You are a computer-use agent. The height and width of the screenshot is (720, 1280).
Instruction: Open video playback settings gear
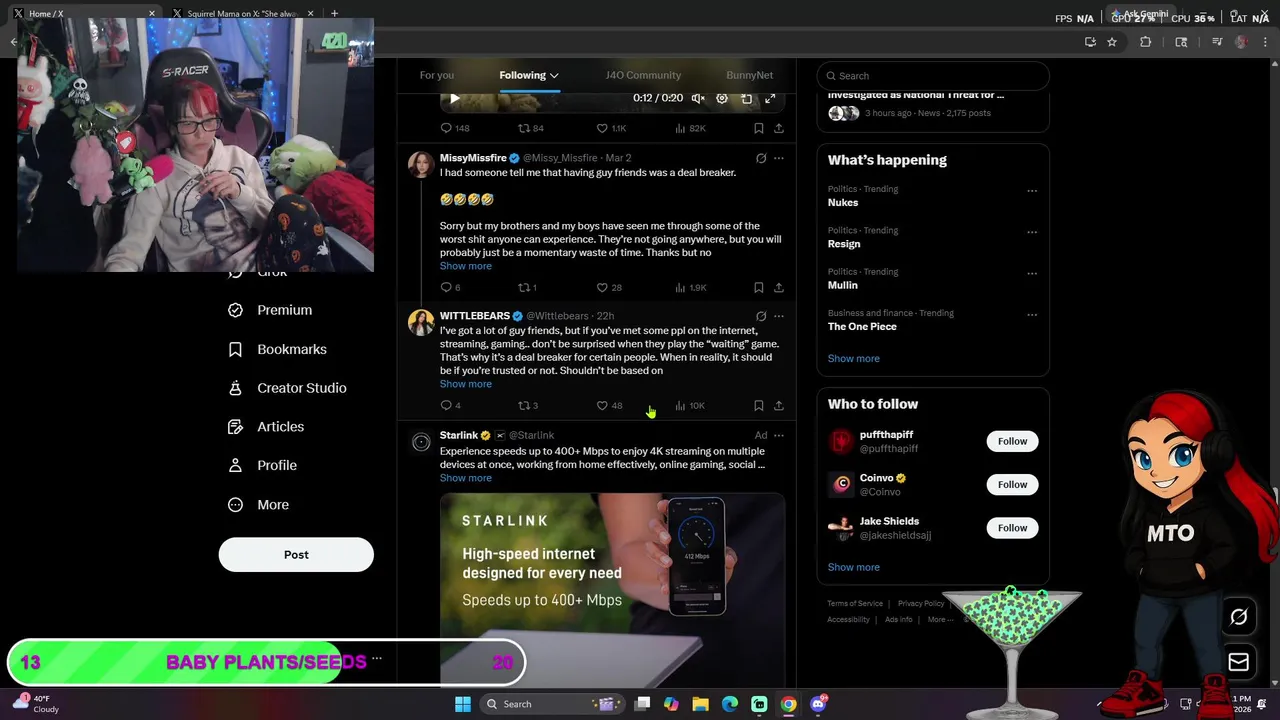click(x=722, y=98)
